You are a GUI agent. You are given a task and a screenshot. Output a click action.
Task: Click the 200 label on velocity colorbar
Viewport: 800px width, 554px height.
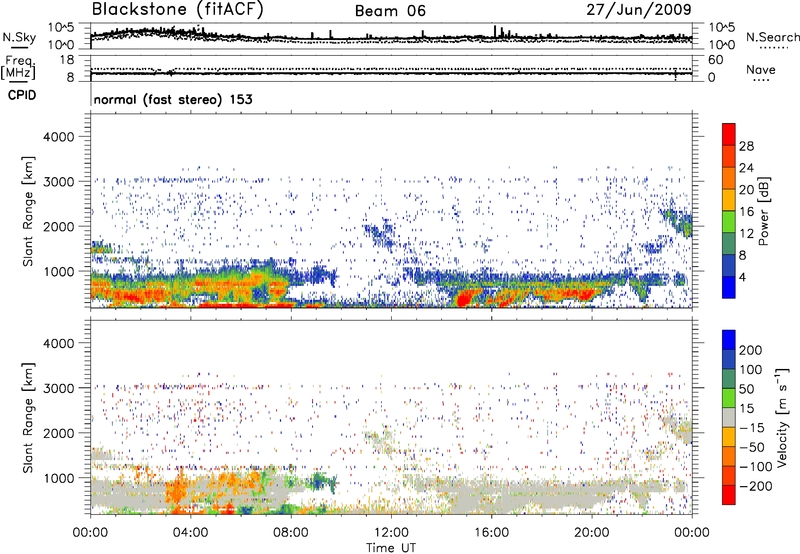click(751, 350)
